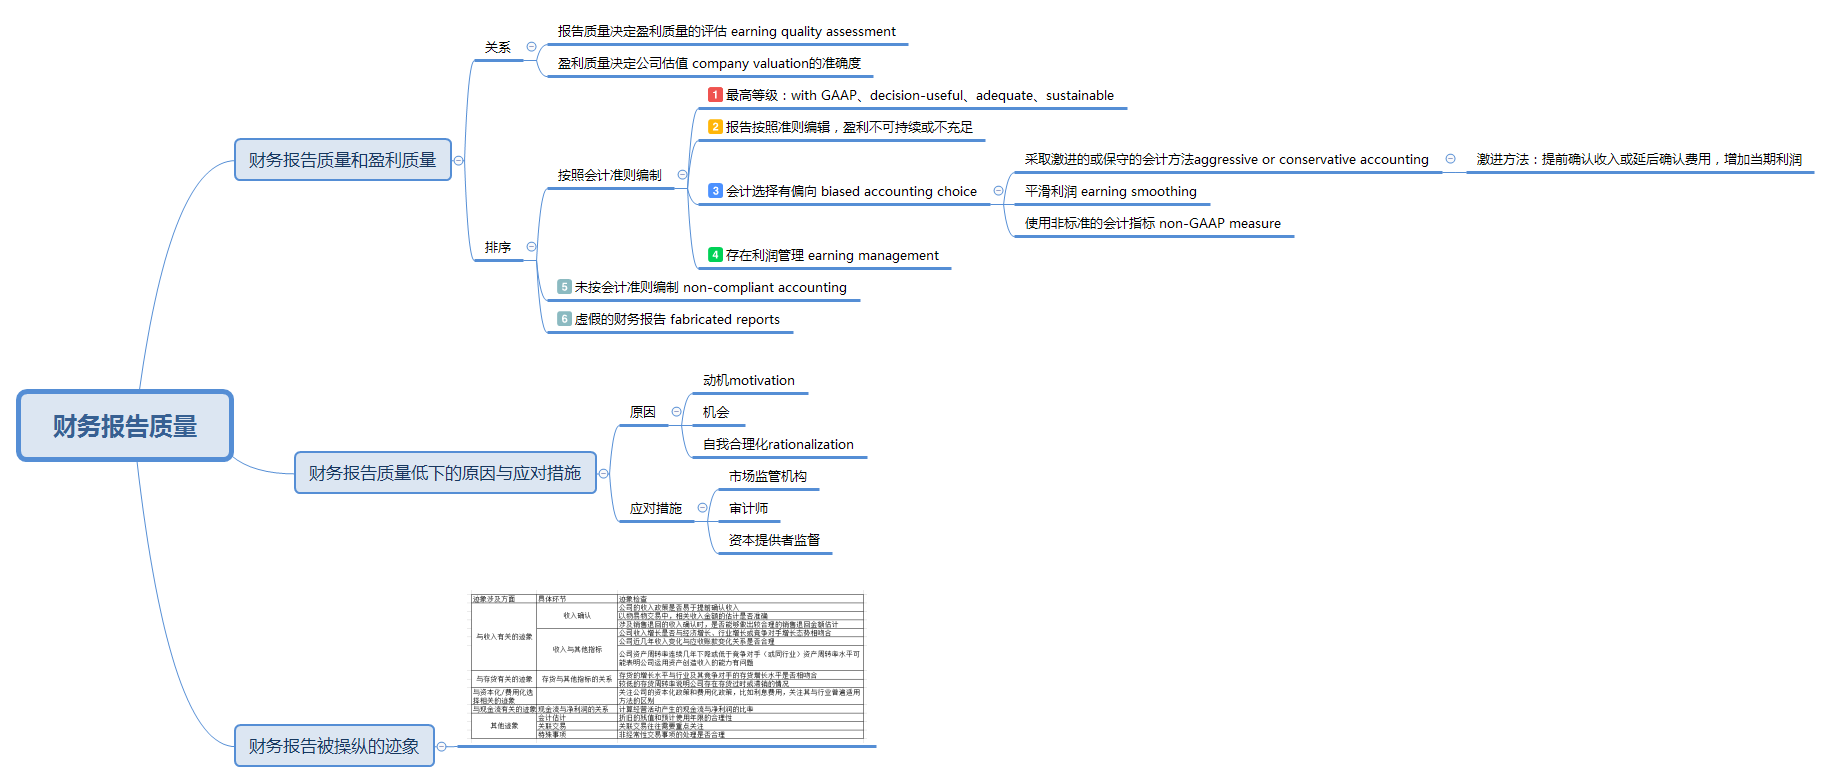The width and height of the screenshot is (1832, 783).
Task: Click the 激进方法 description node
Action: [1639, 159]
